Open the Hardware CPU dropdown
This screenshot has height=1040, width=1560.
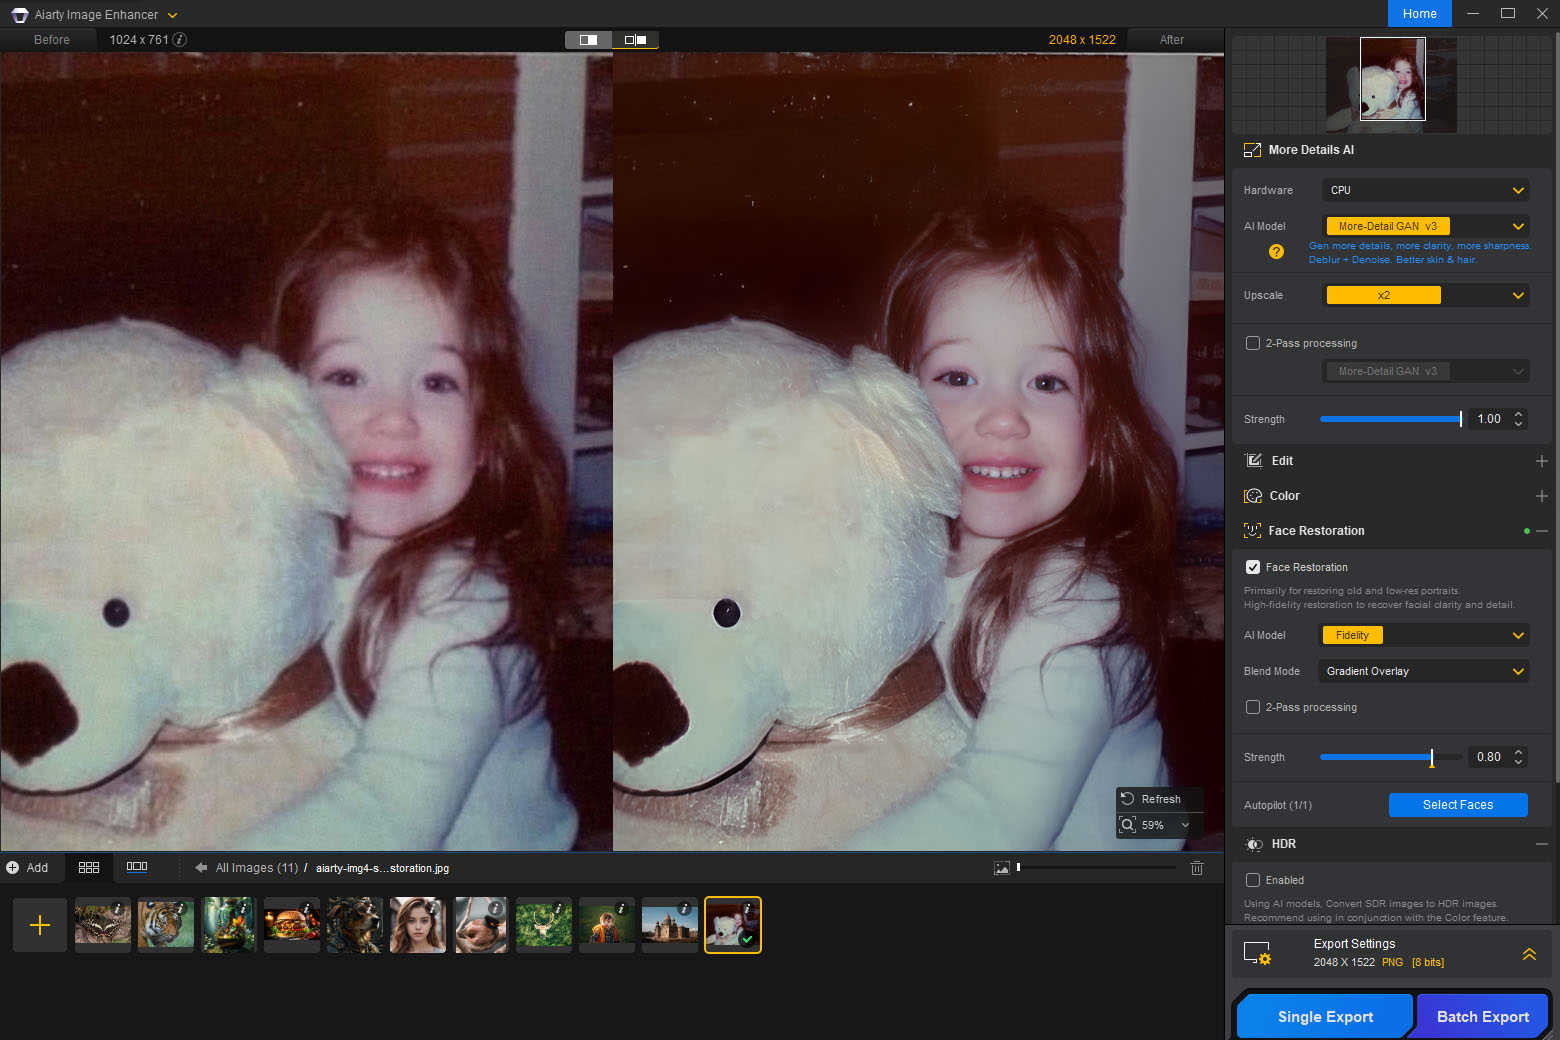click(x=1426, y=190)
